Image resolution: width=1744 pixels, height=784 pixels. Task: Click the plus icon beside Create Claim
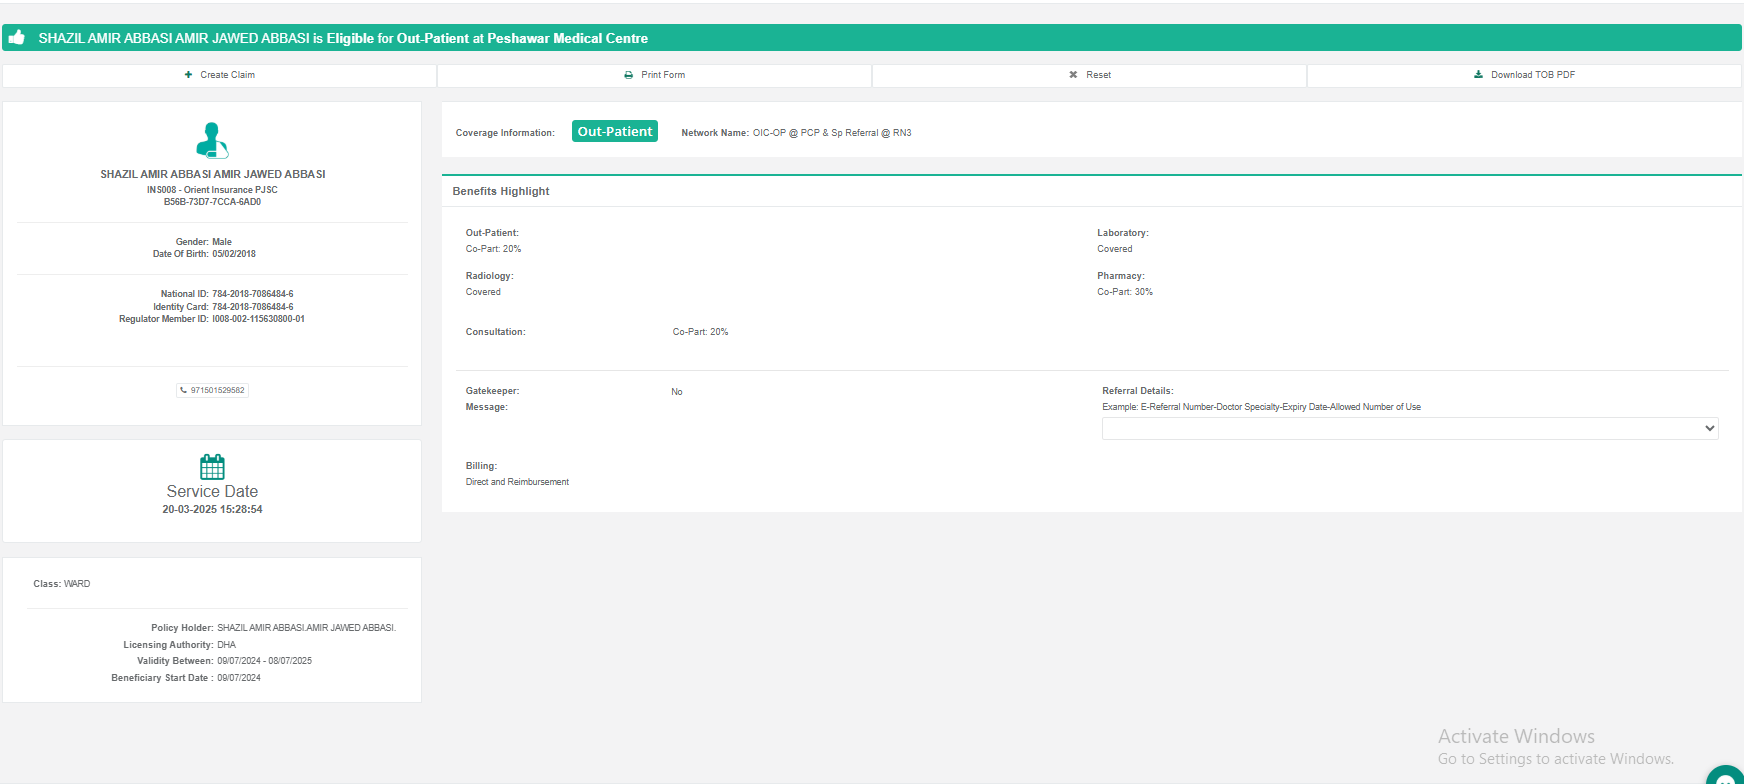click(188, 75)
